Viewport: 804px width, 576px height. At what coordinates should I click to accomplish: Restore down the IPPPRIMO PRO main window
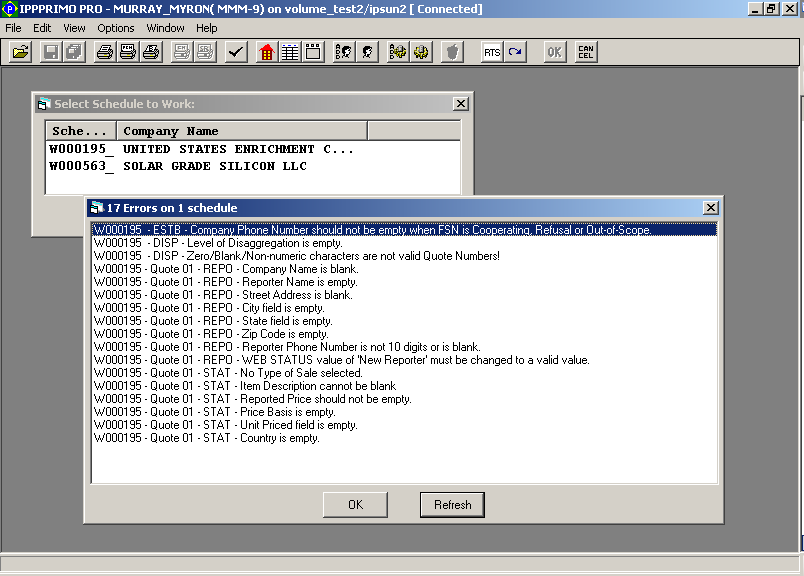point(772,9)
